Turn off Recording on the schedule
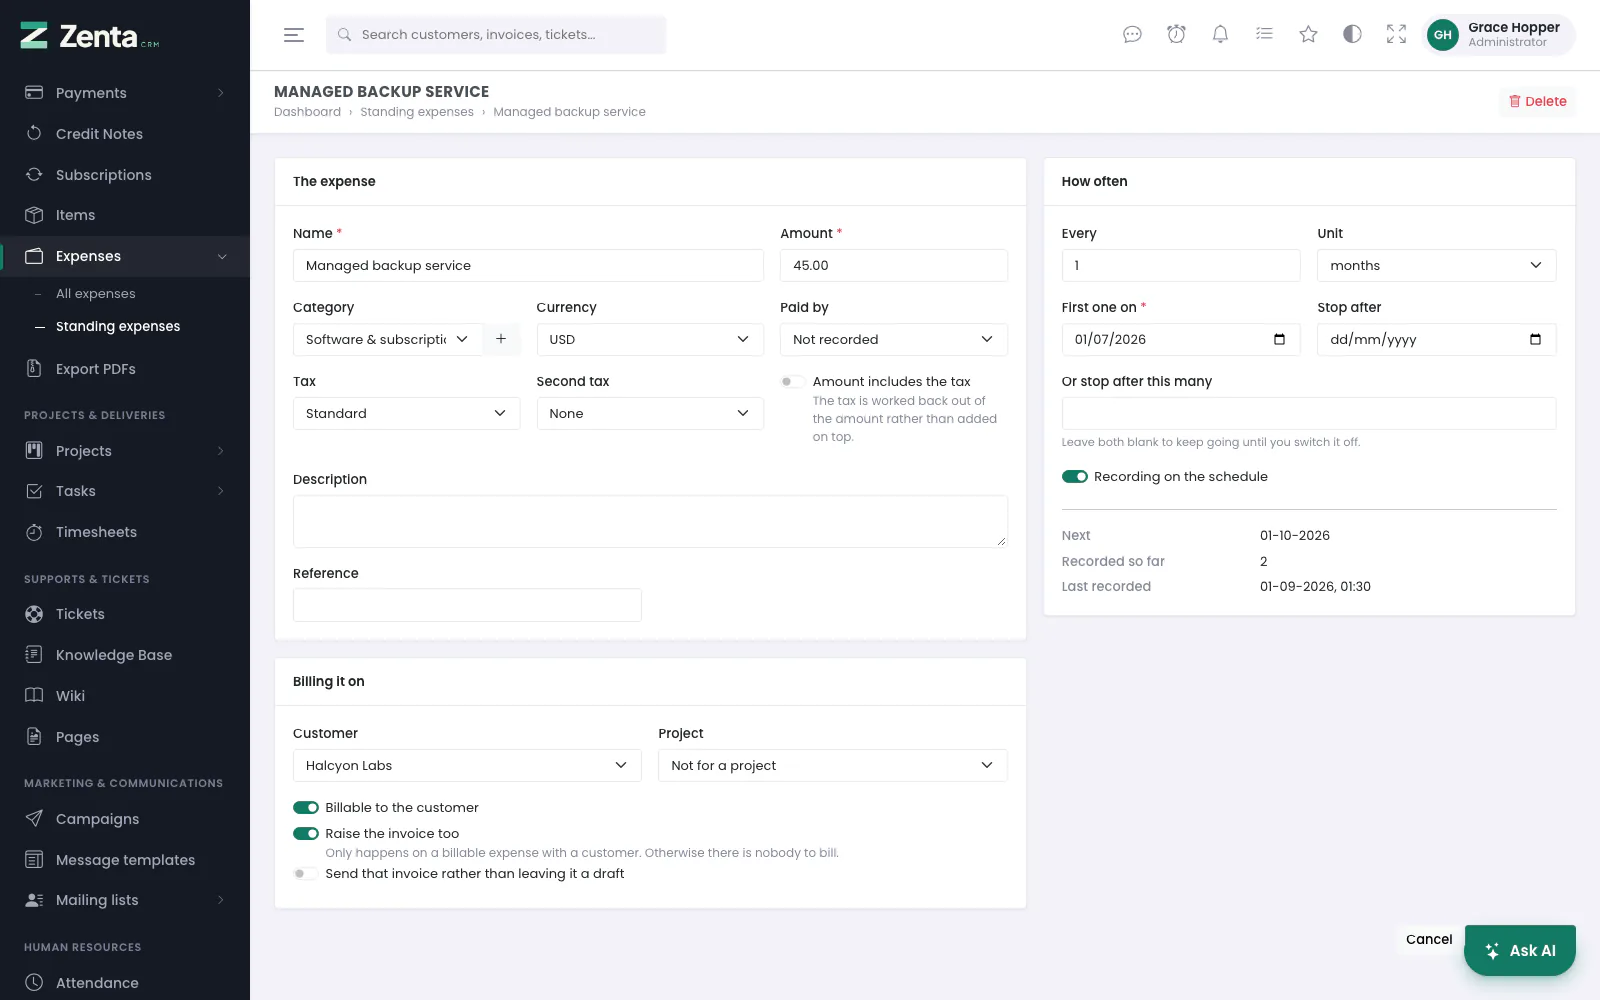Viewport: 1600px width, 1000px height. pyautogui.click(x=1075, y=477)
